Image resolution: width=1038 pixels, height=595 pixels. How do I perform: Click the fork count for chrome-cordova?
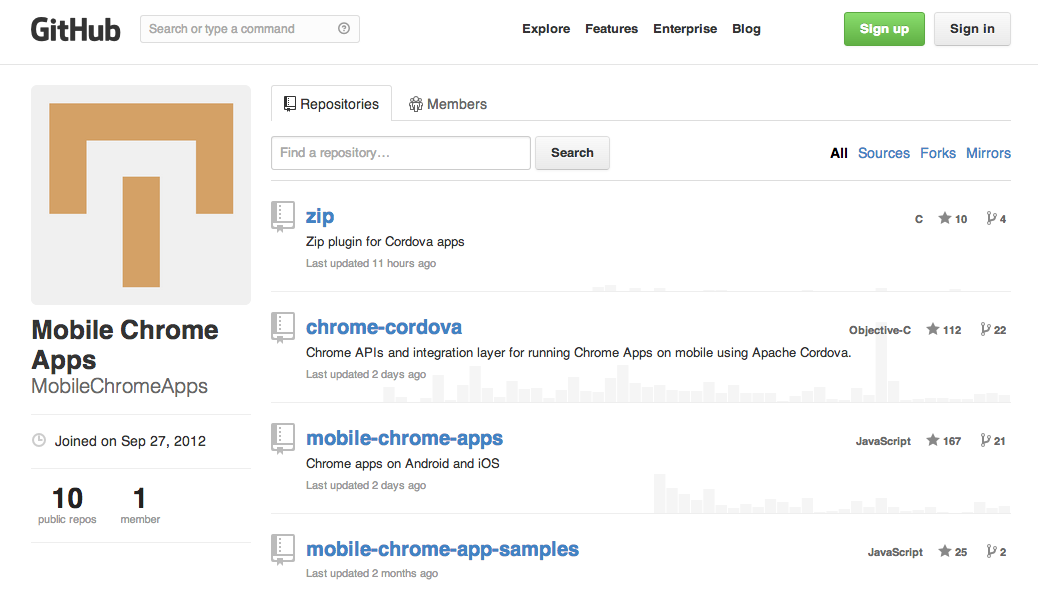point(993,330)
